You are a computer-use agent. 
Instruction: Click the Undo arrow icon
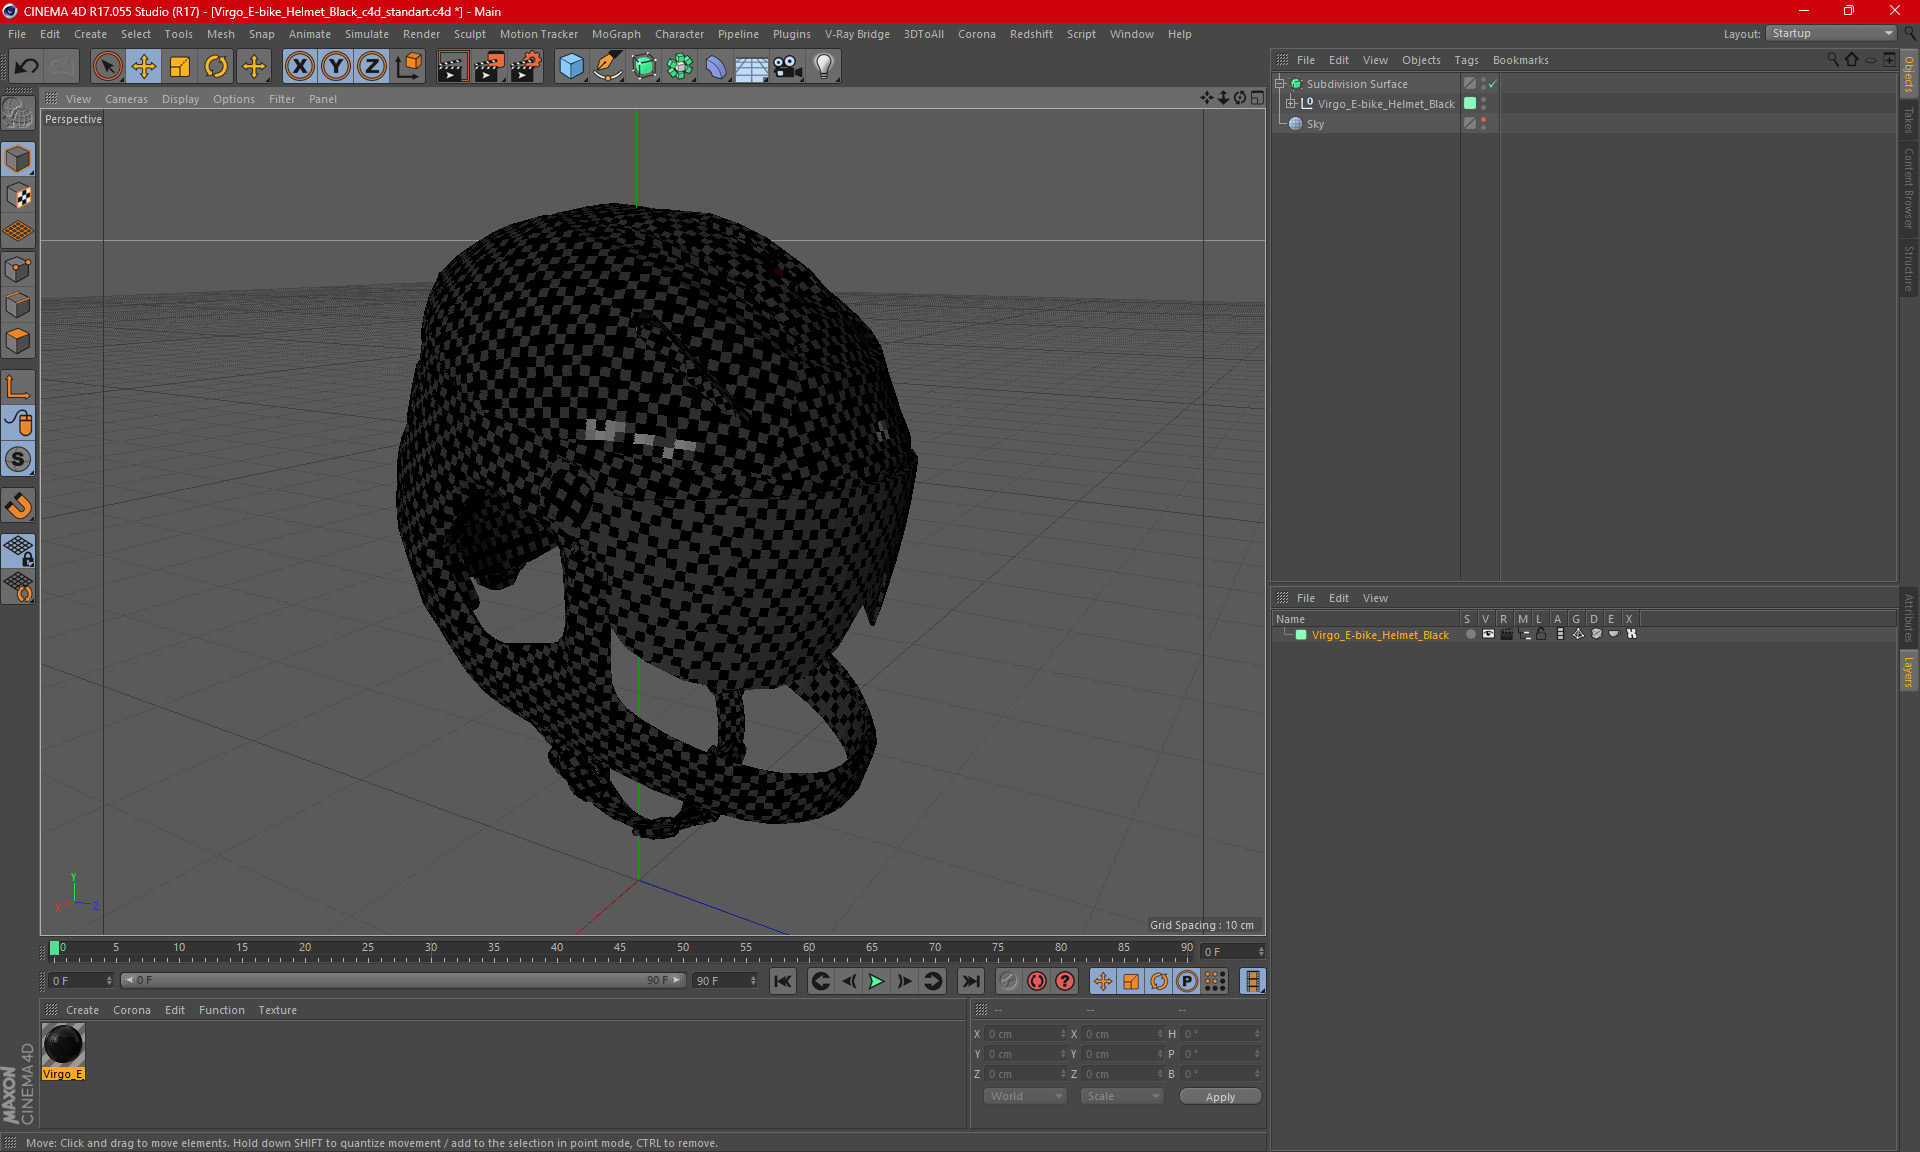[x=27, y=66]
